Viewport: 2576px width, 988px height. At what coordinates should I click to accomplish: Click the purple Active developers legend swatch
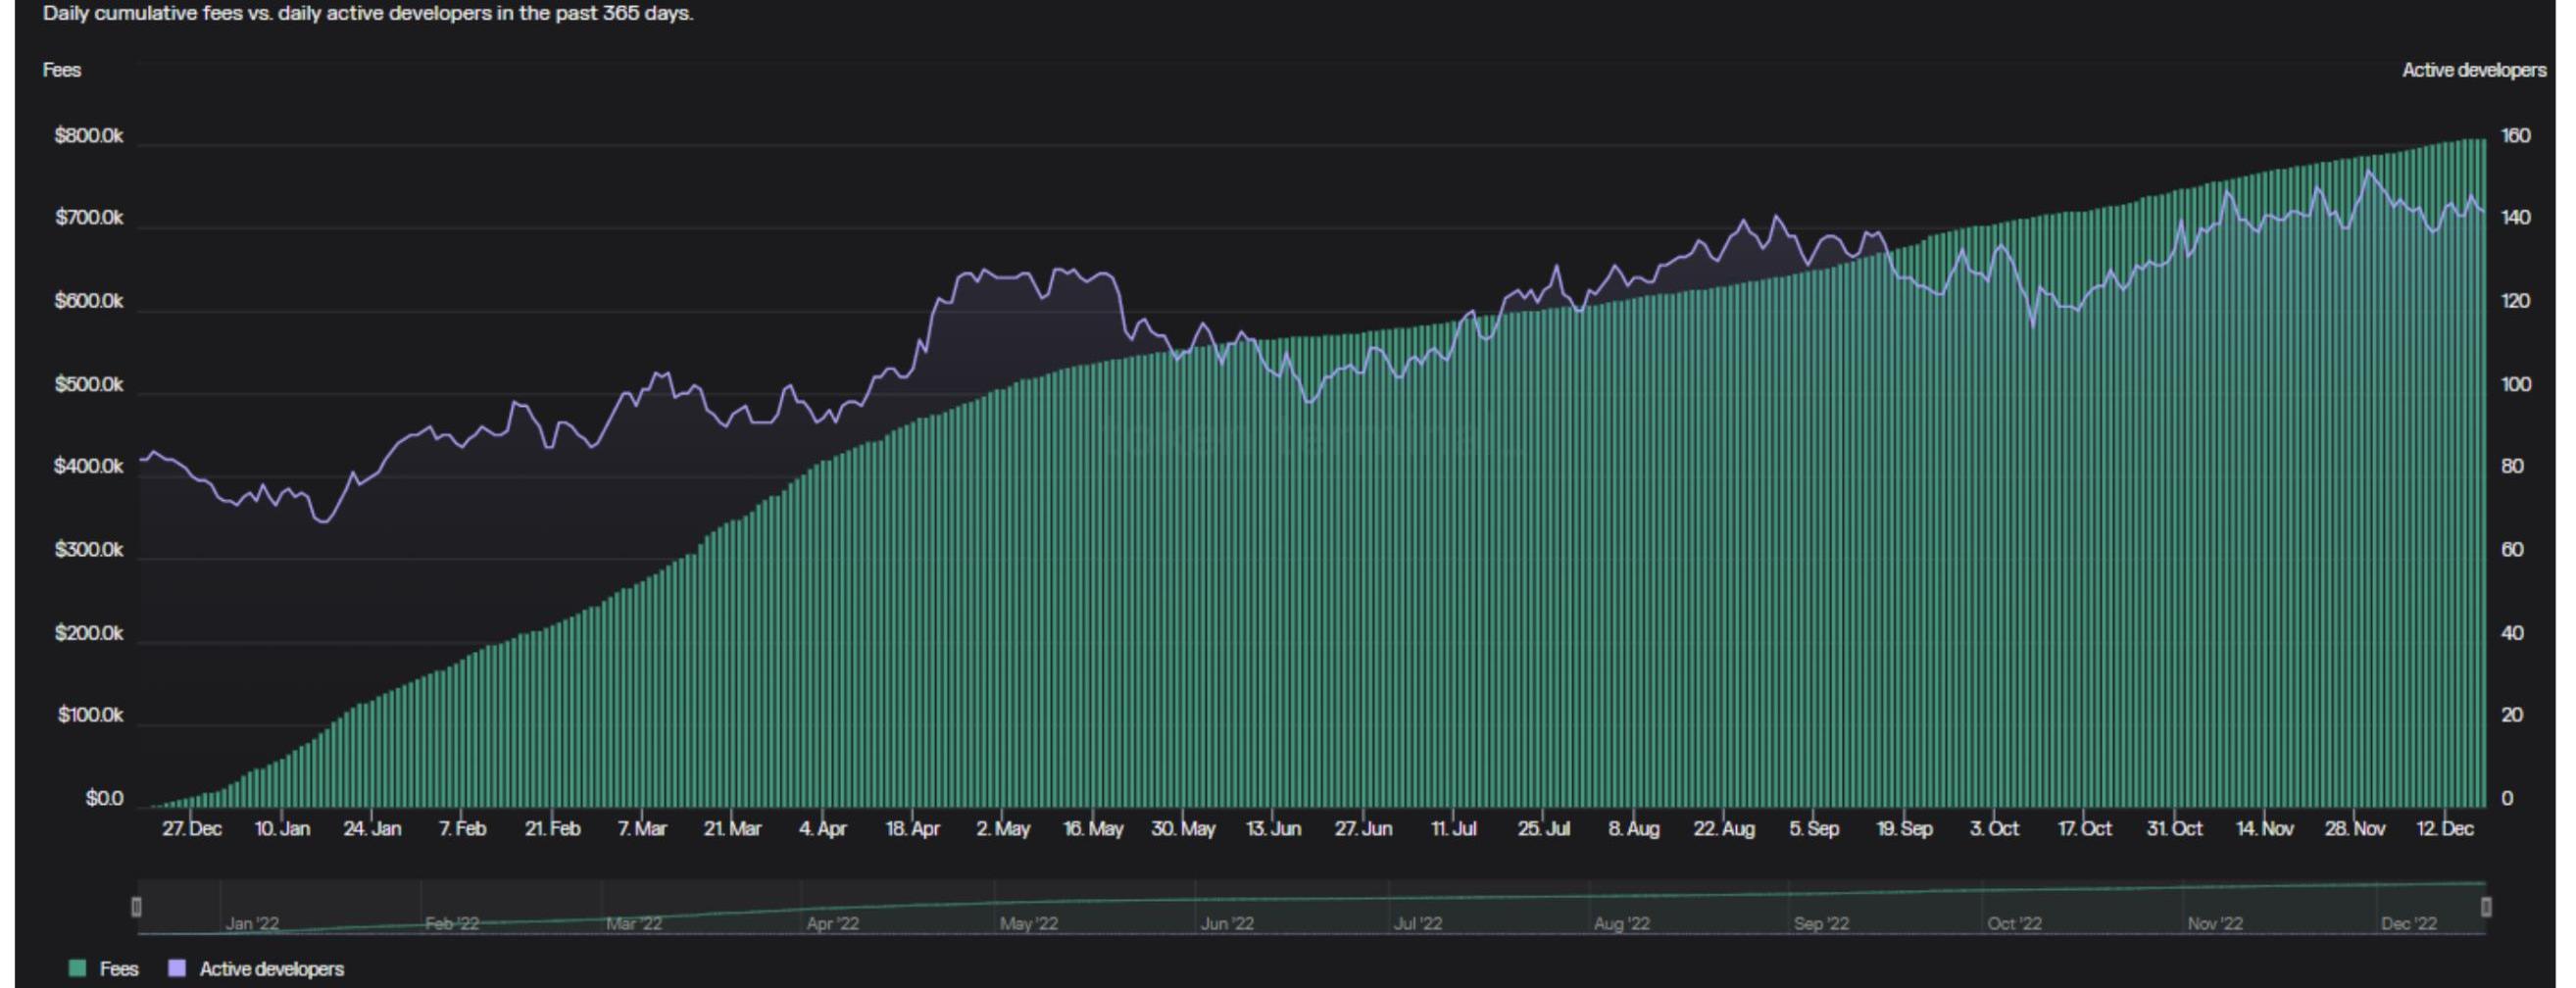point(178,968)
